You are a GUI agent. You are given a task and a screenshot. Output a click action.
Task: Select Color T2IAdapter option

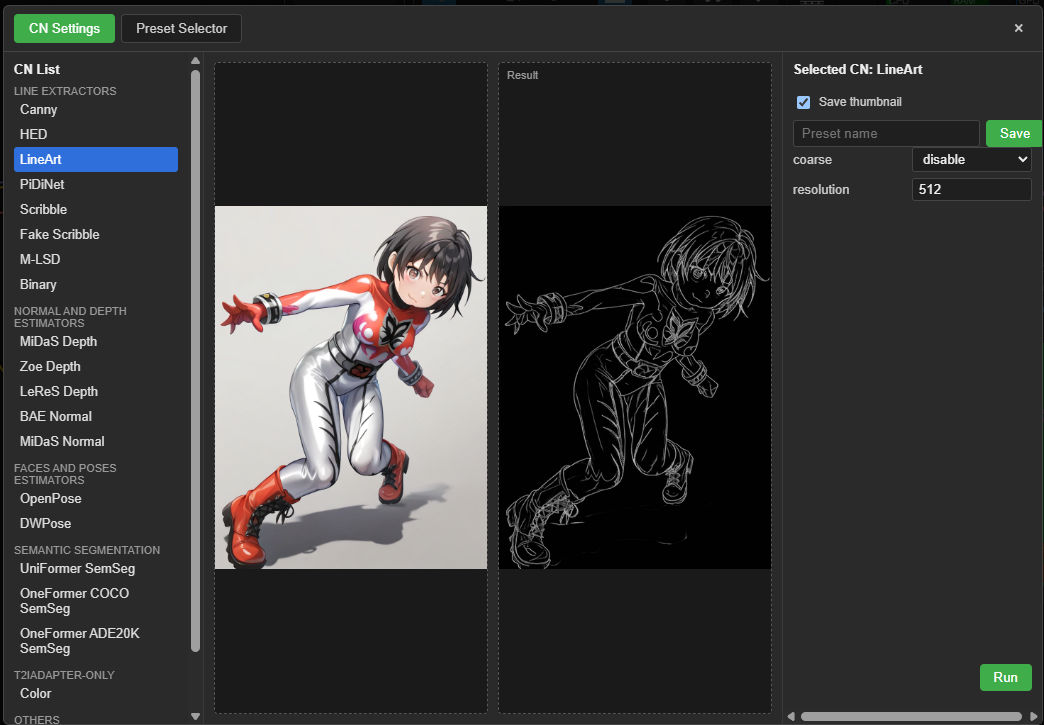click(x=96, y=694)
